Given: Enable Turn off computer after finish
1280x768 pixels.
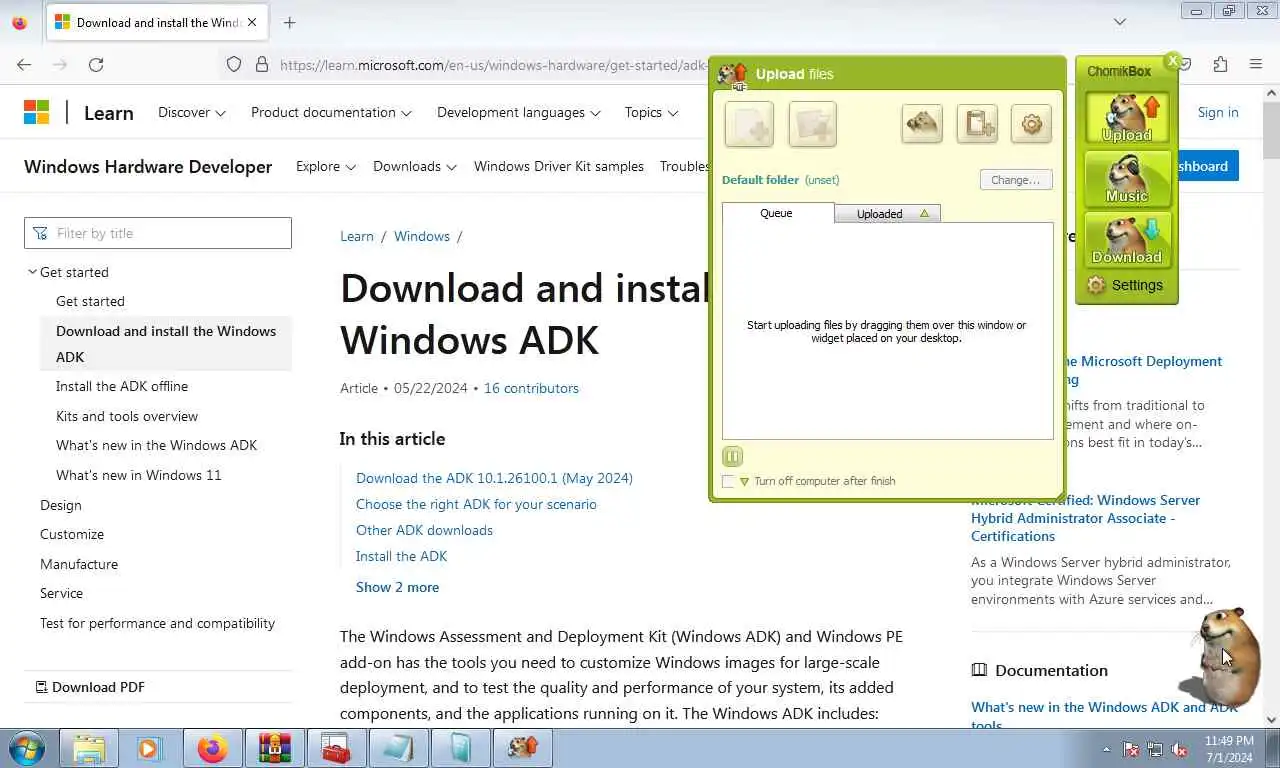Looking at the screenshot, I should [728, 481].
